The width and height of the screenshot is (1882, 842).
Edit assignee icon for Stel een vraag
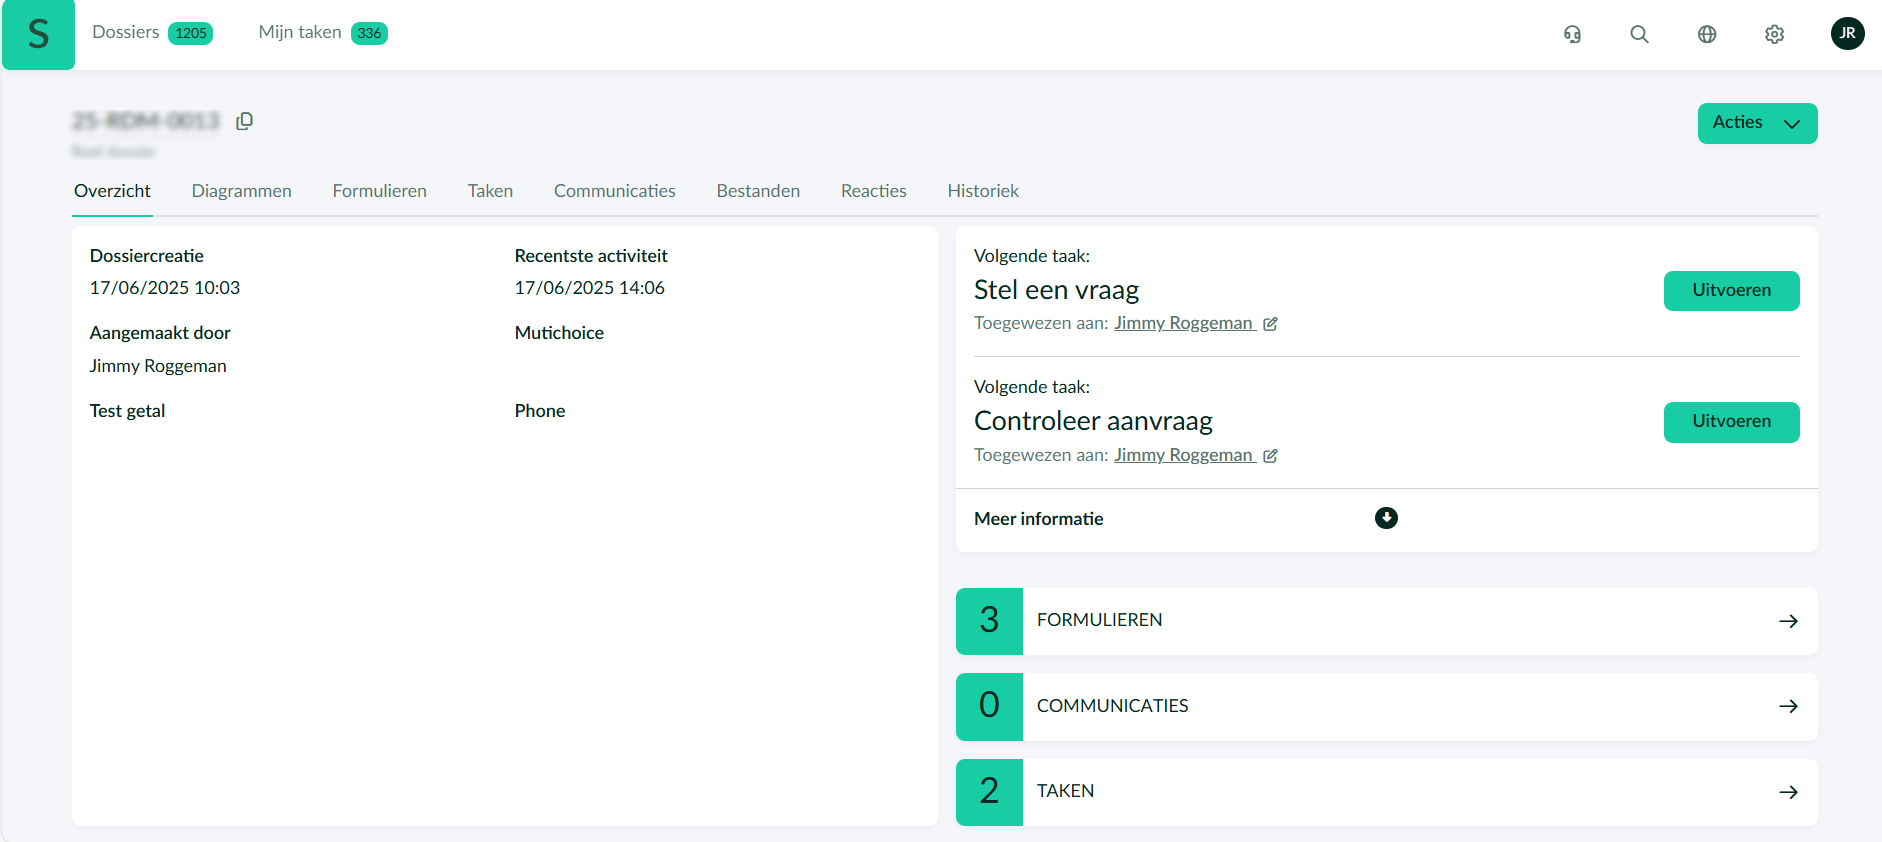pos(1270,324)
